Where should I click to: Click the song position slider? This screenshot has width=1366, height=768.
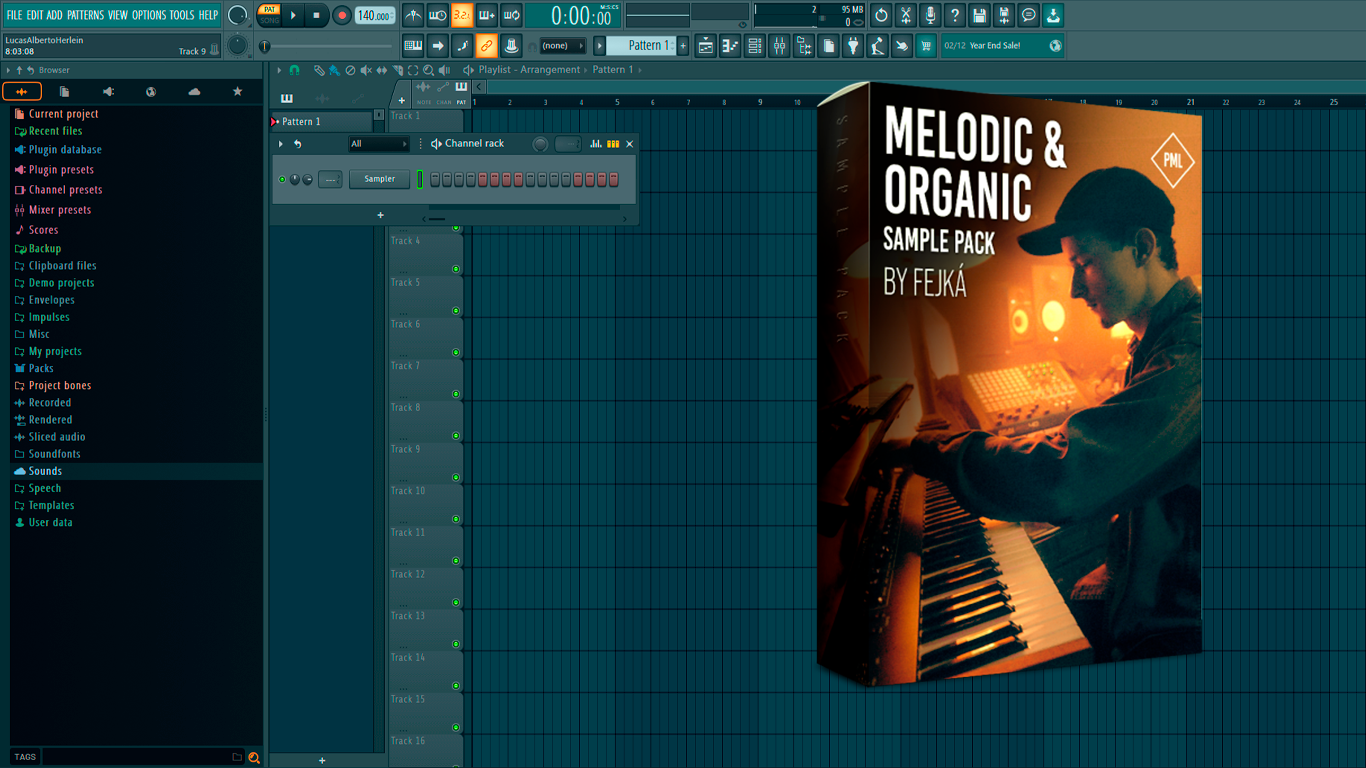[328, 46]
